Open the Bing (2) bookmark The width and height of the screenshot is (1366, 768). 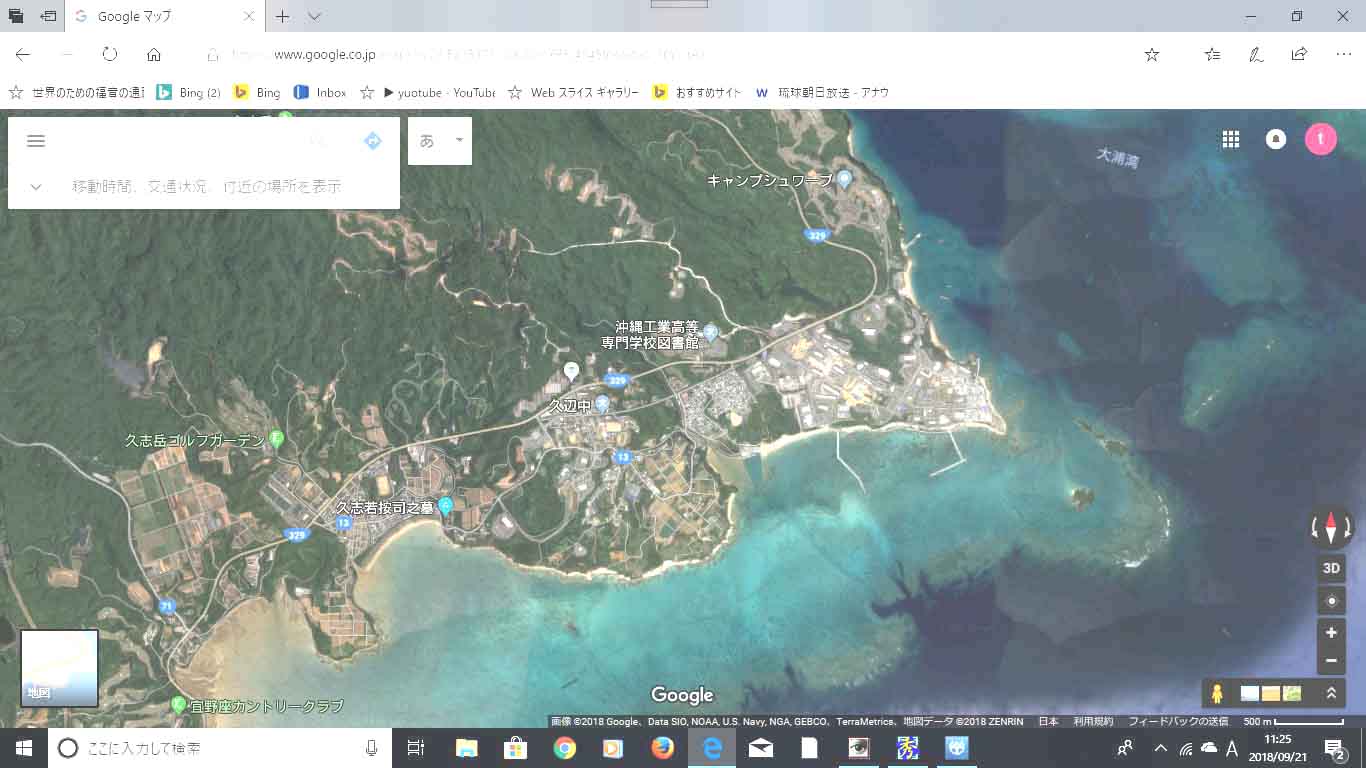[x=188, y=92]
